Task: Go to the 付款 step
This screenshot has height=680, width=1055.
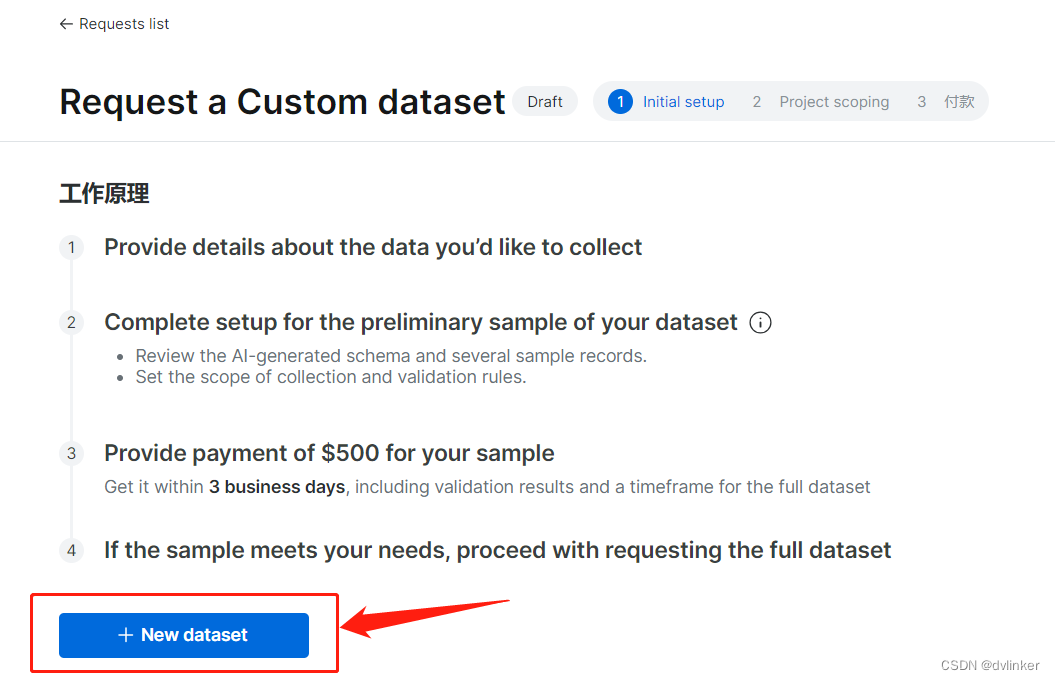Action: pyautogui.click(x=959, y=102)
